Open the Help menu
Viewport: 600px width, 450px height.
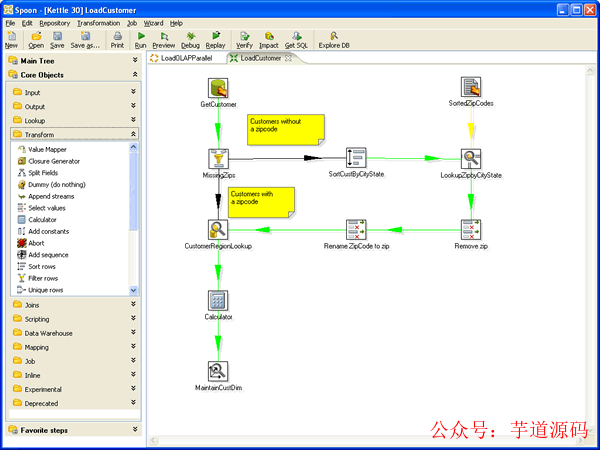click(x=176, y=23)
